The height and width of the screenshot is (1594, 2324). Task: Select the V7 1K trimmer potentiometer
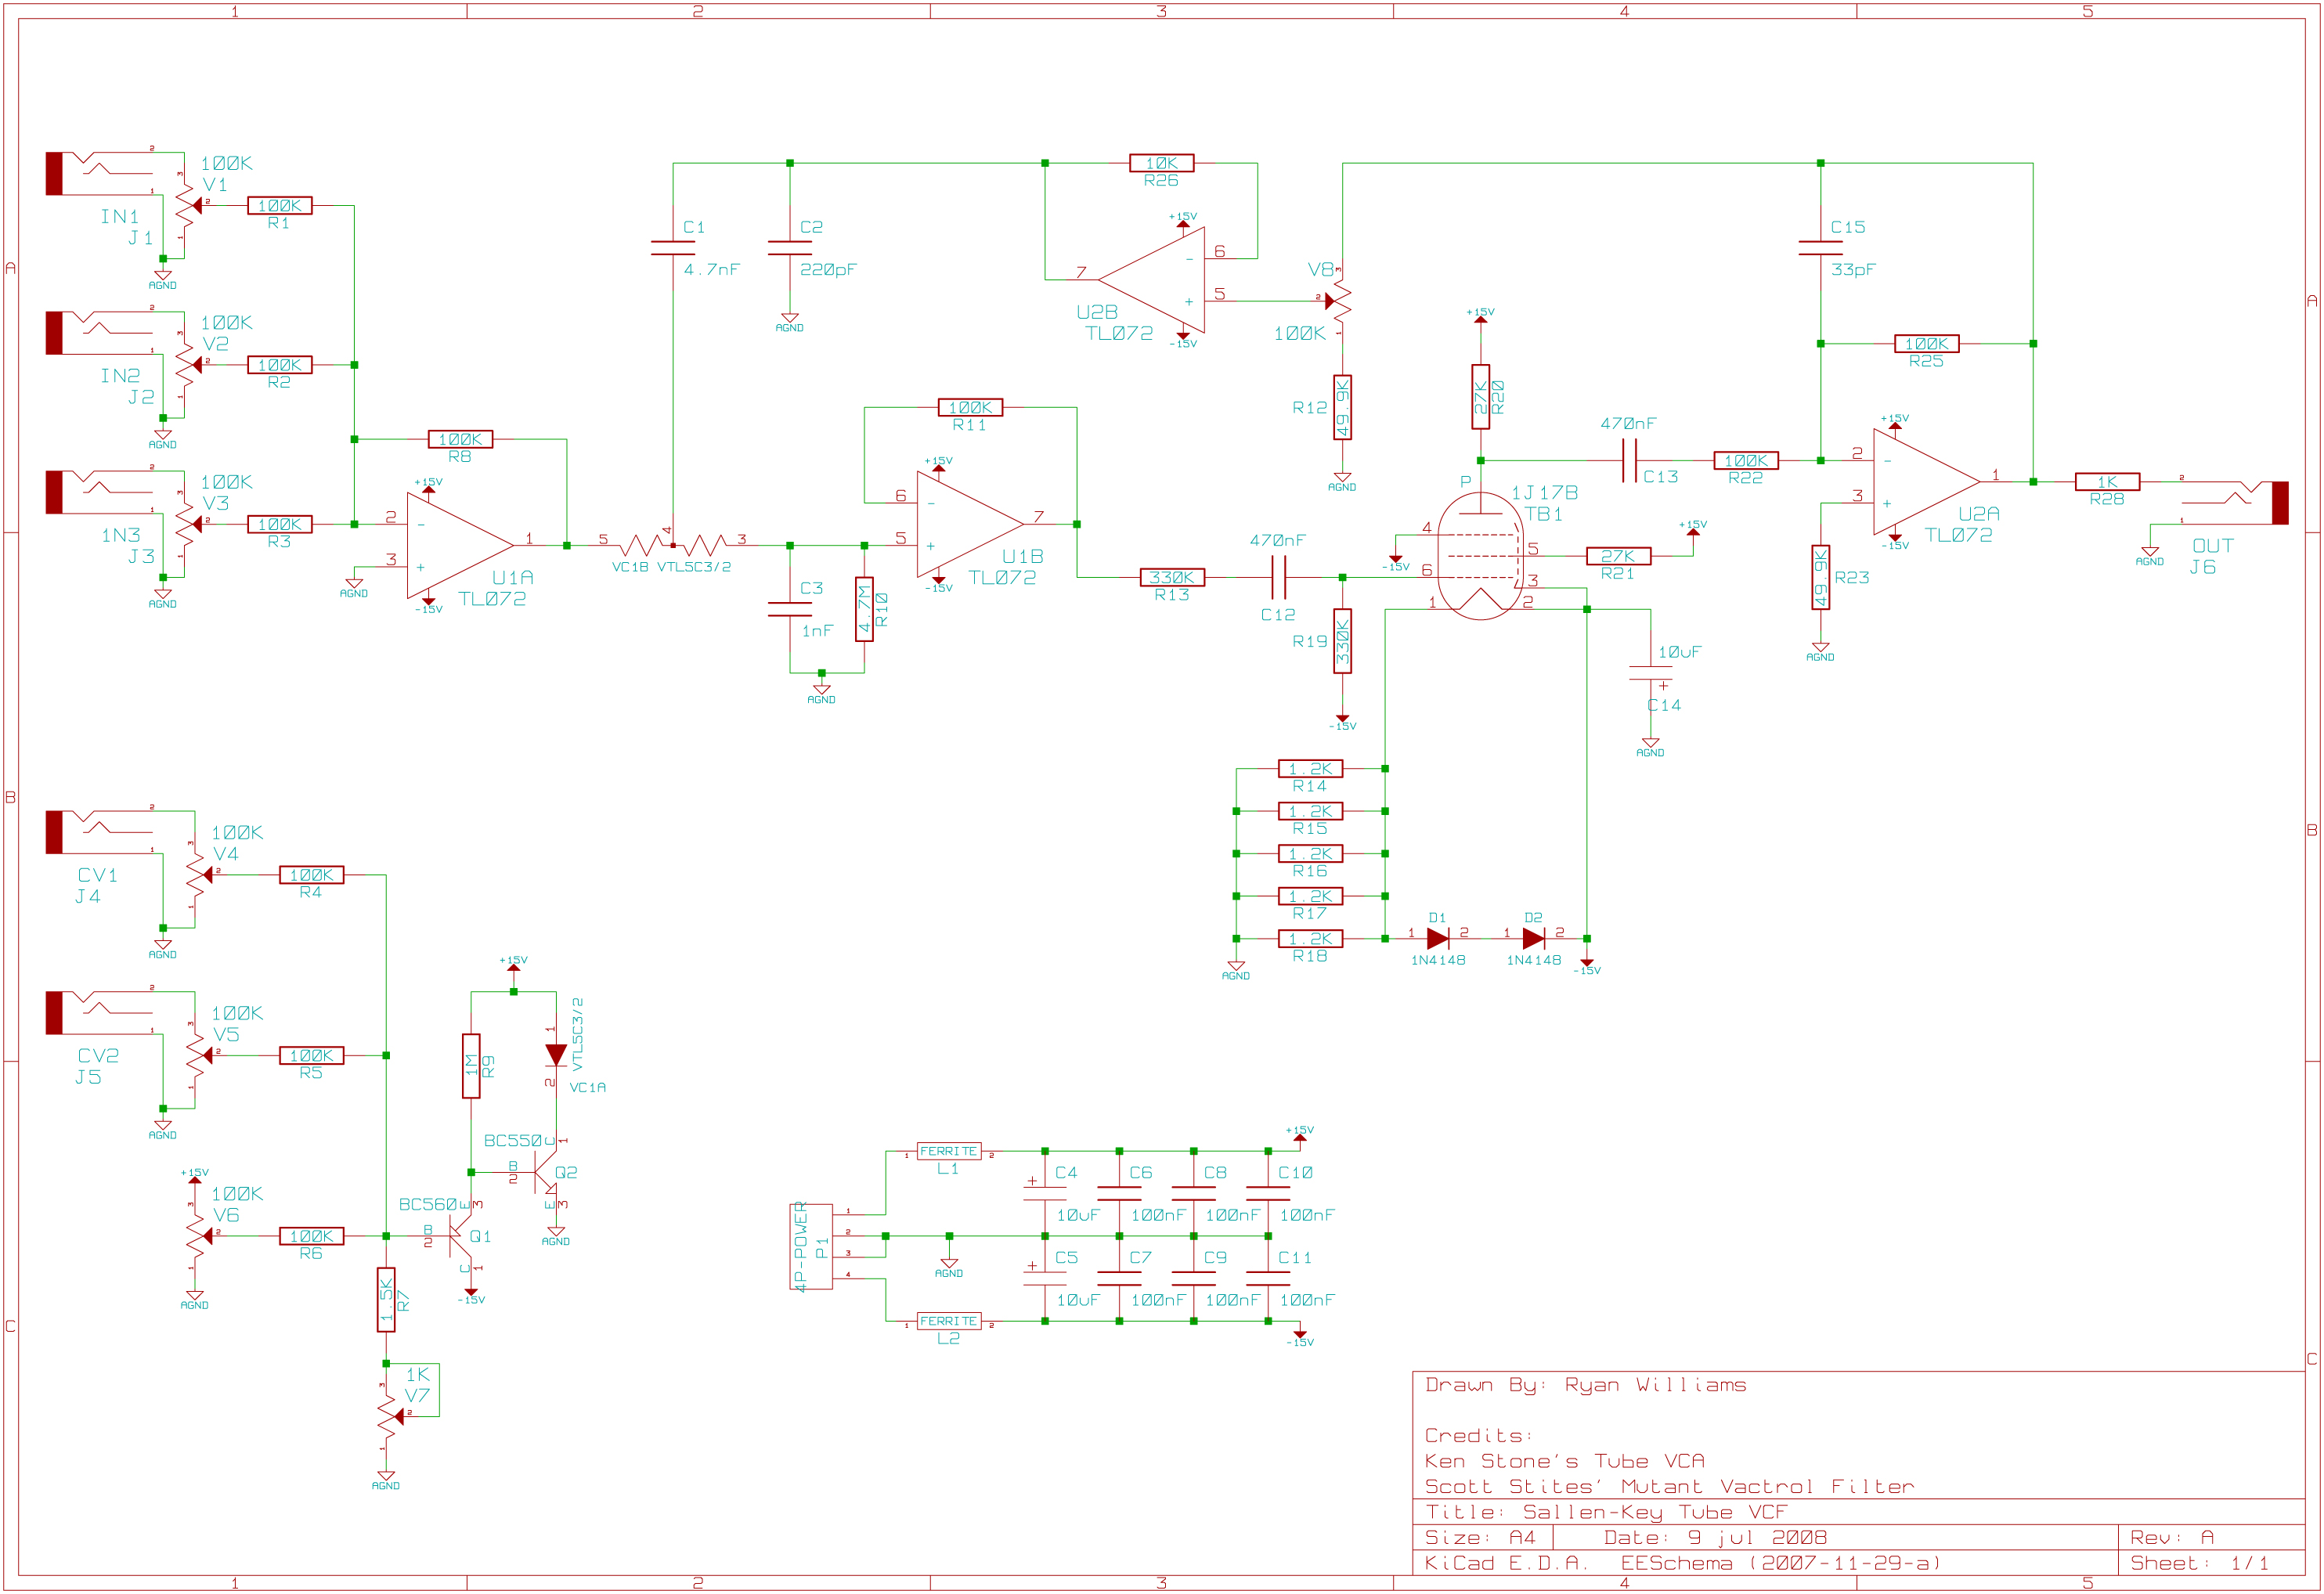click(388, 1416)
